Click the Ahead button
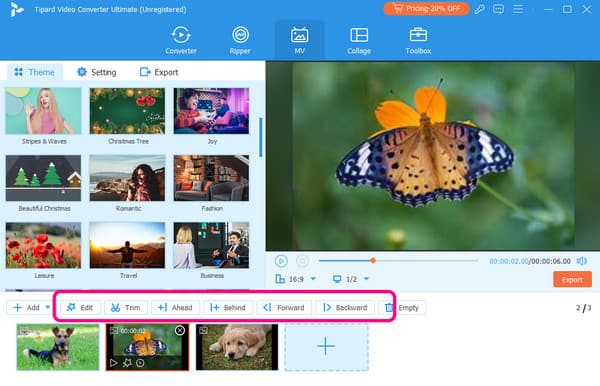The image size is (600, 386). coord(175,308)
